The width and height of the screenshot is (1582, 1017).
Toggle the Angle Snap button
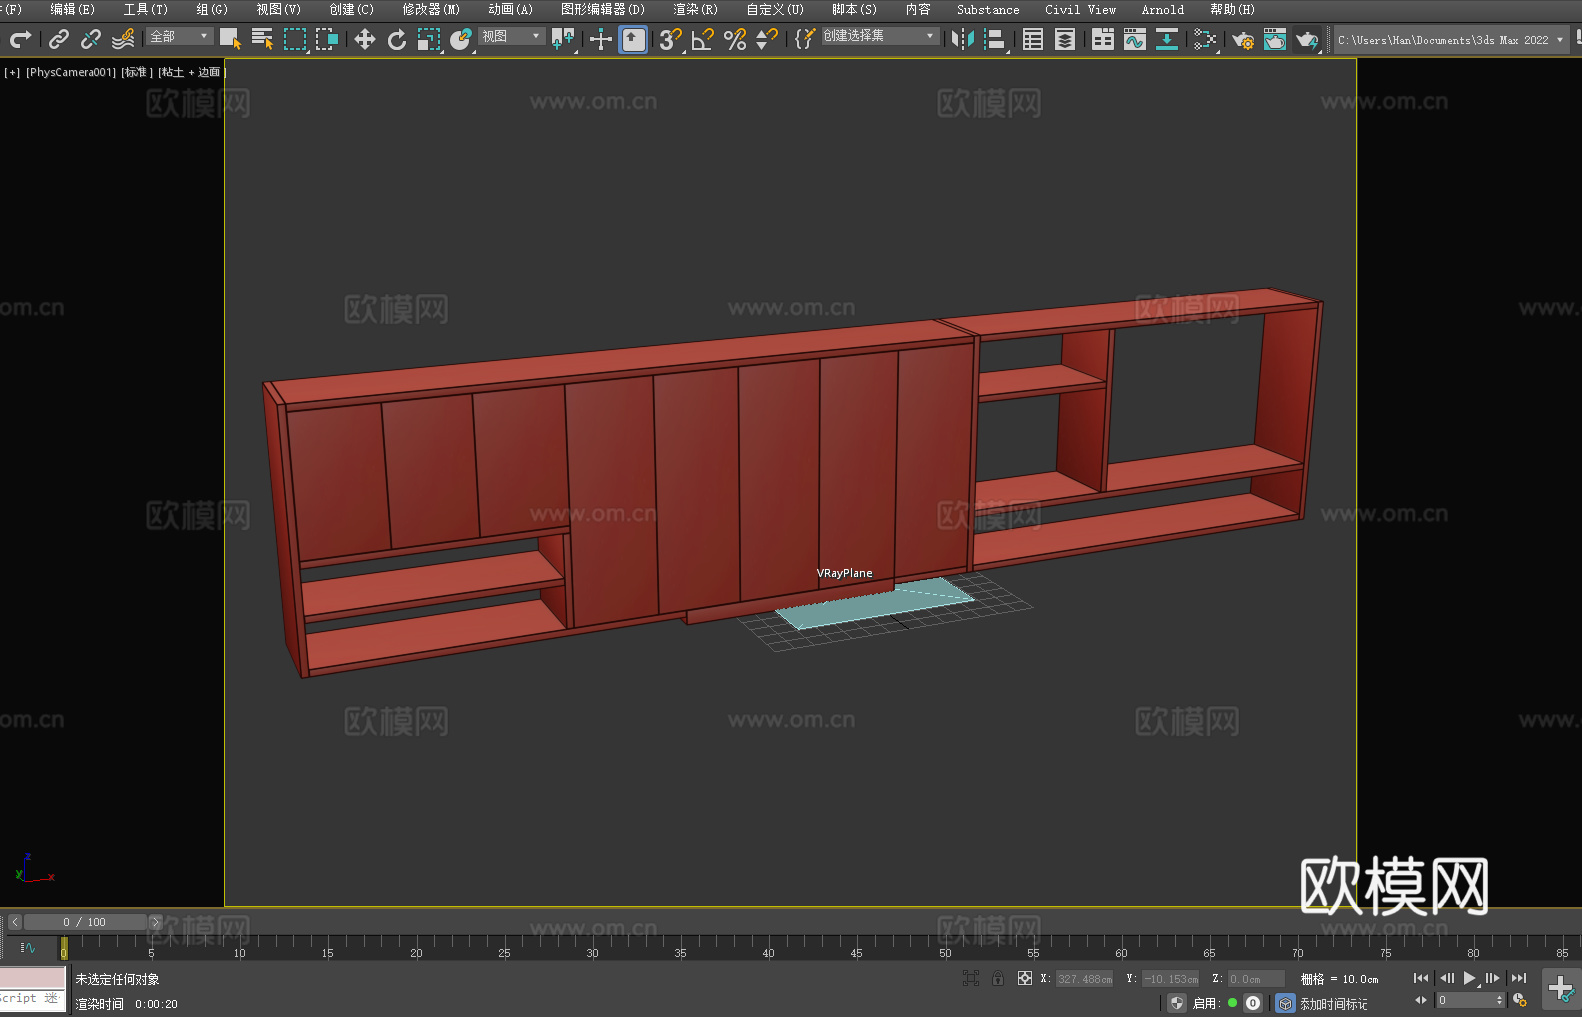click(x=703, y=39)
